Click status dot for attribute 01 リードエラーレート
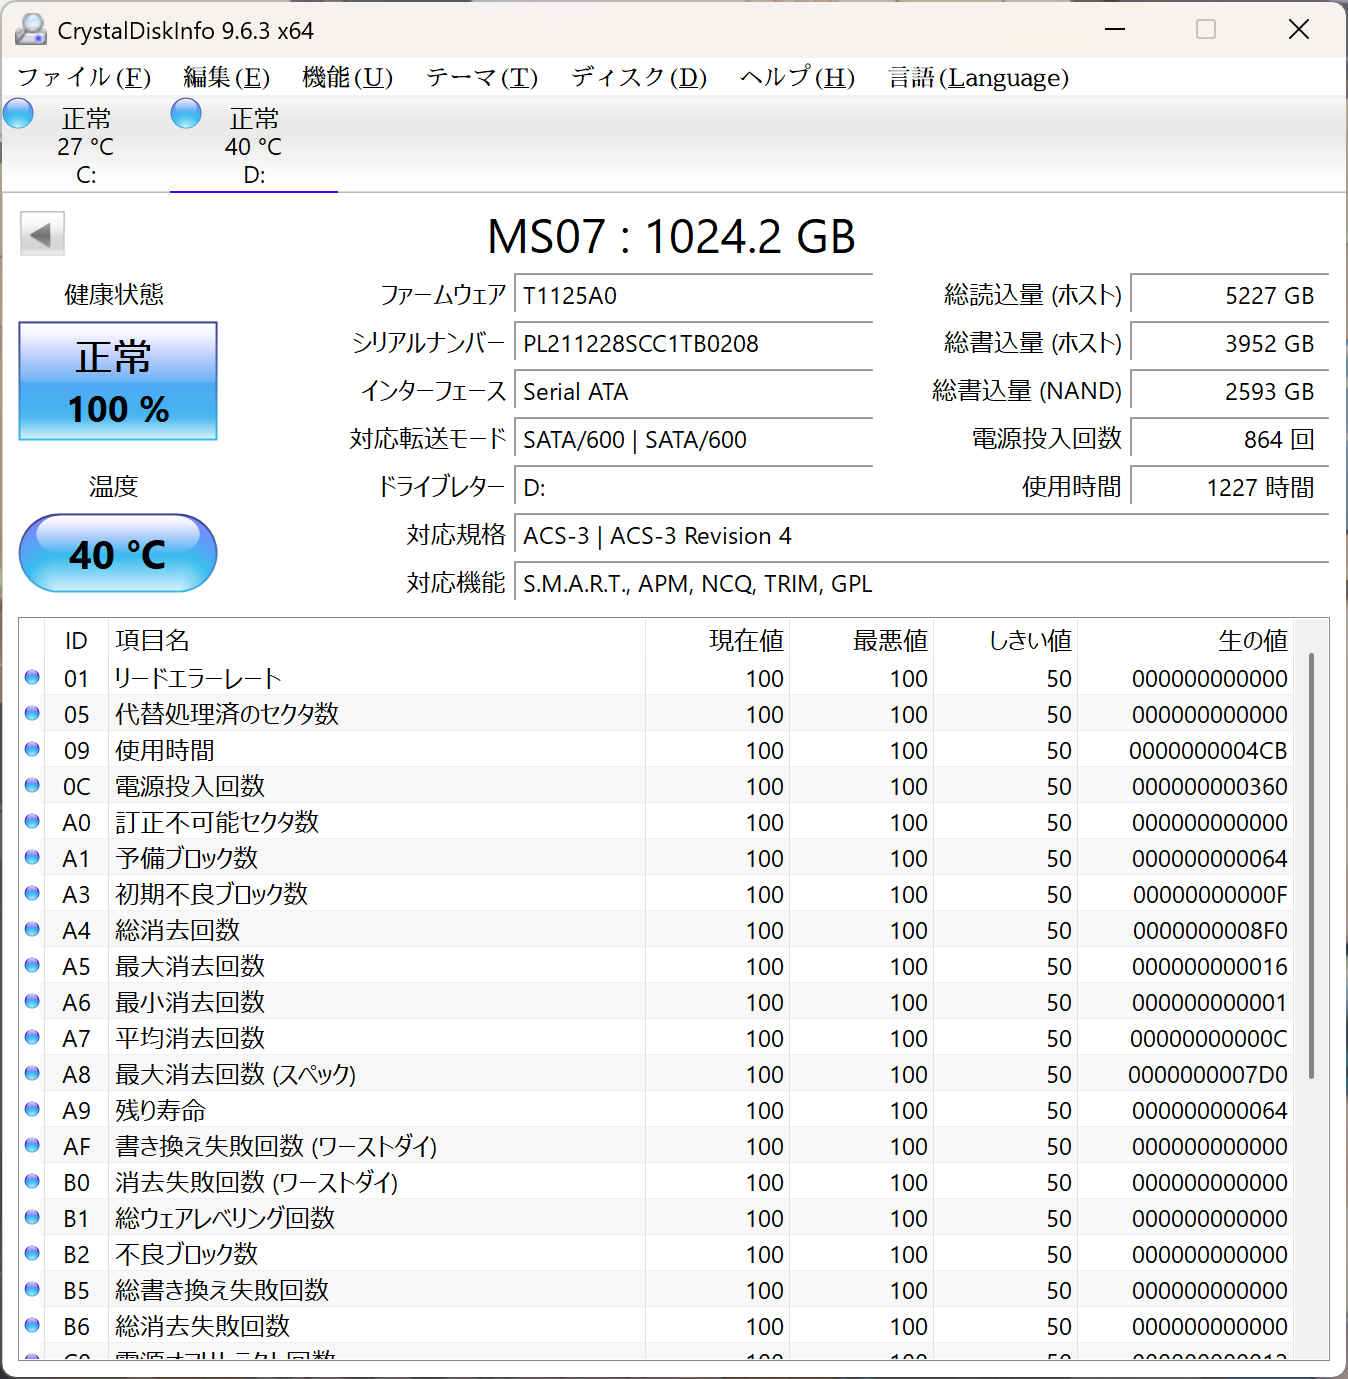 tap(32, 677)
